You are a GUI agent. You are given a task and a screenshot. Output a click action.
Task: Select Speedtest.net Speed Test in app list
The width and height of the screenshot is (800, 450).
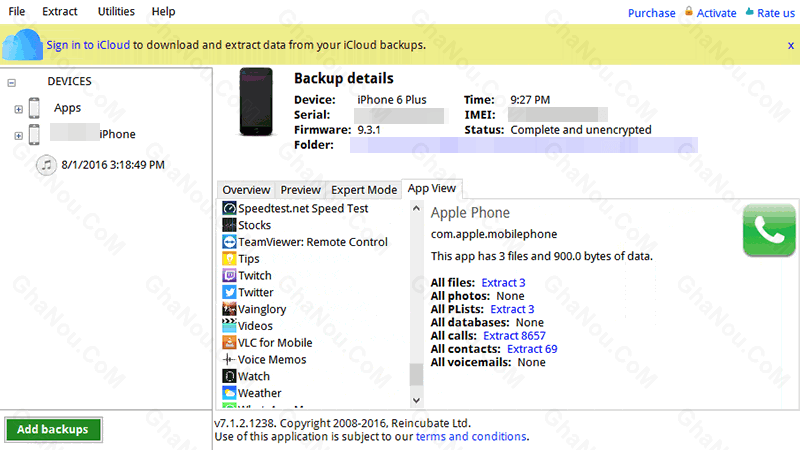click(x=303, y=208)
